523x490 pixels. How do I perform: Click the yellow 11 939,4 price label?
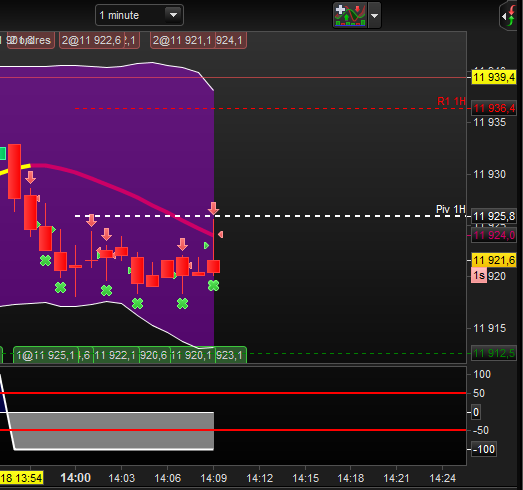[x=494, y=77]
